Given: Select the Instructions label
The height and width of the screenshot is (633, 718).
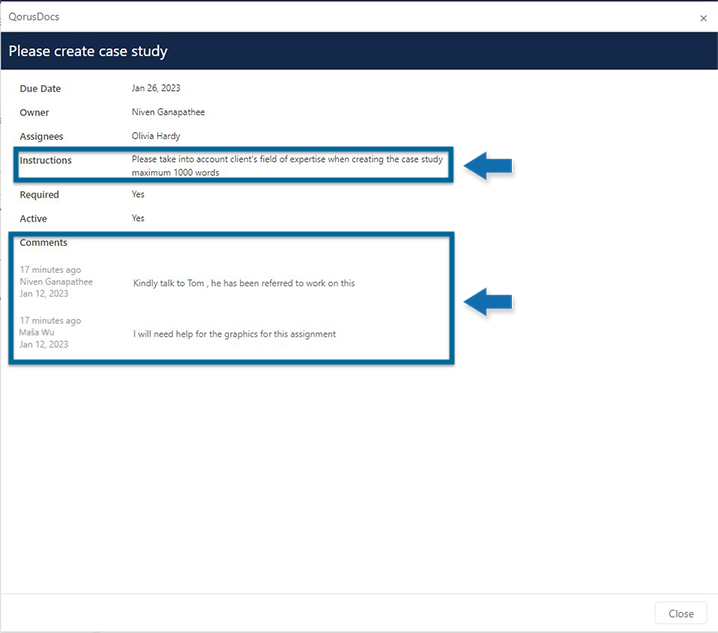Looking at the screenshot, I should tap(46, 160).
